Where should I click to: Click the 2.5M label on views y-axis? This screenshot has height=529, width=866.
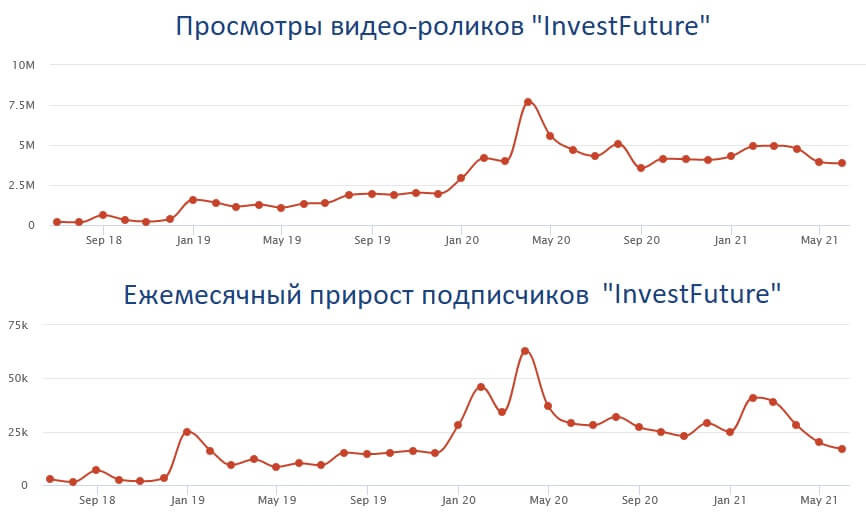pos(22,186)
